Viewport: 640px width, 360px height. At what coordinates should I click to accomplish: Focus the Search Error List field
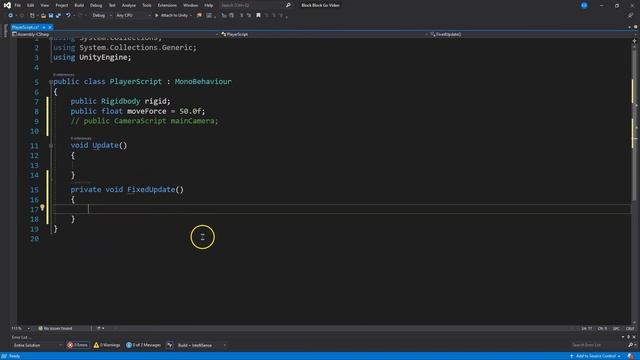[x=598, y=345]
